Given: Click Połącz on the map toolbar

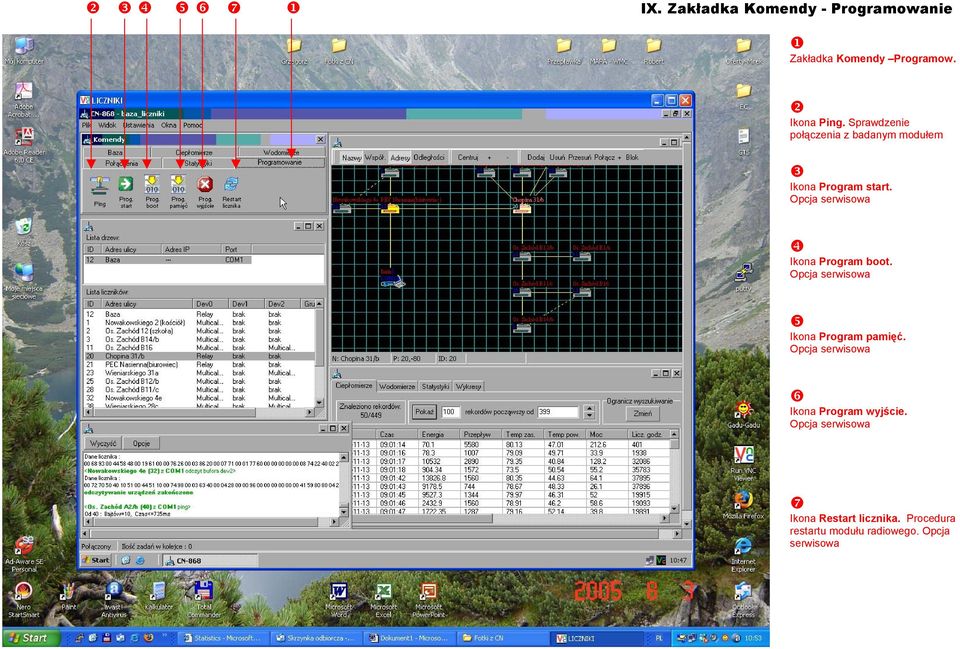Looking at the screenshot, I should point(604,158).
